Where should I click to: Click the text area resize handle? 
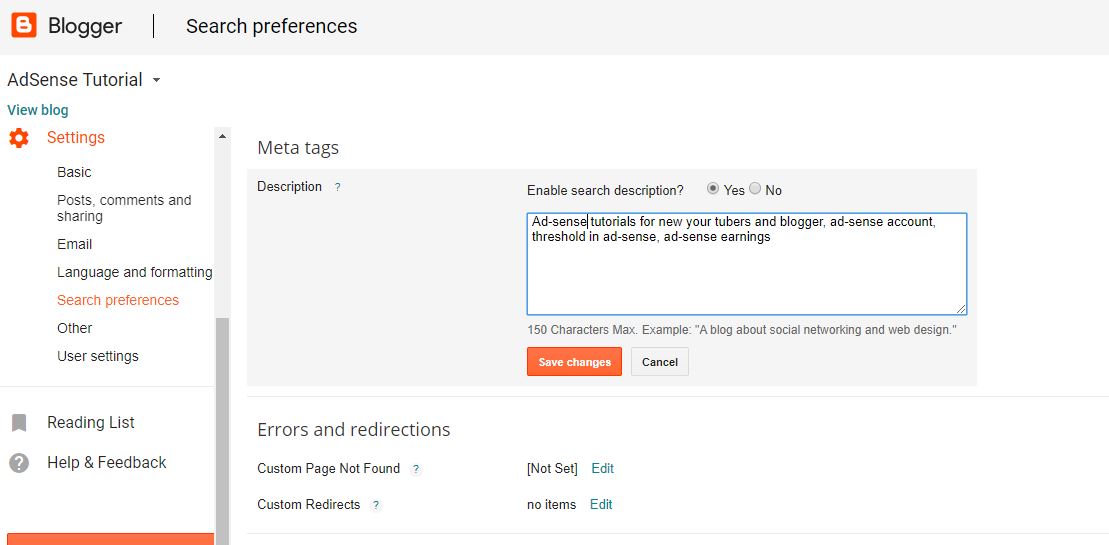pos(961,309)
